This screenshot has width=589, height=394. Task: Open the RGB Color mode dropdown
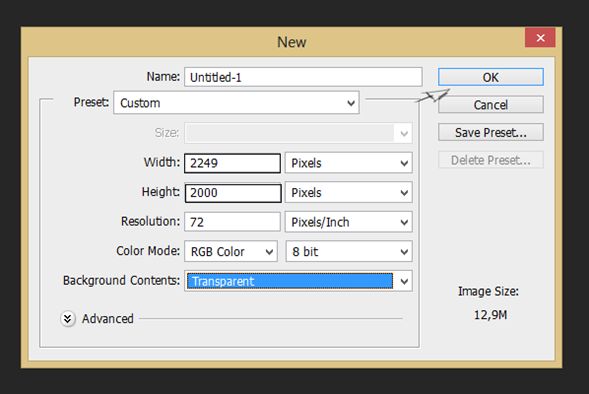click(x=231, y=251)
